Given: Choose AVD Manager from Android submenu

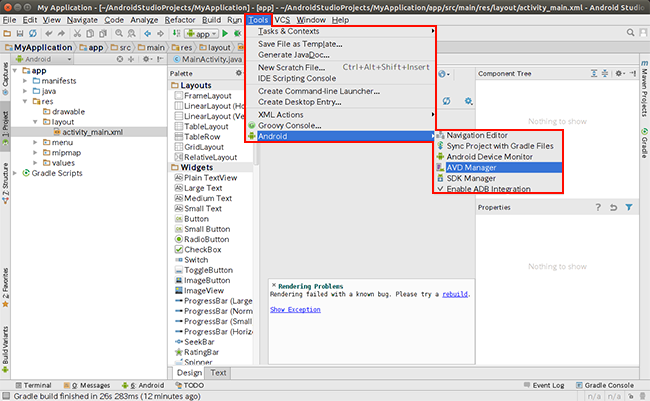Looking at the screenshot, I should 498,168.
